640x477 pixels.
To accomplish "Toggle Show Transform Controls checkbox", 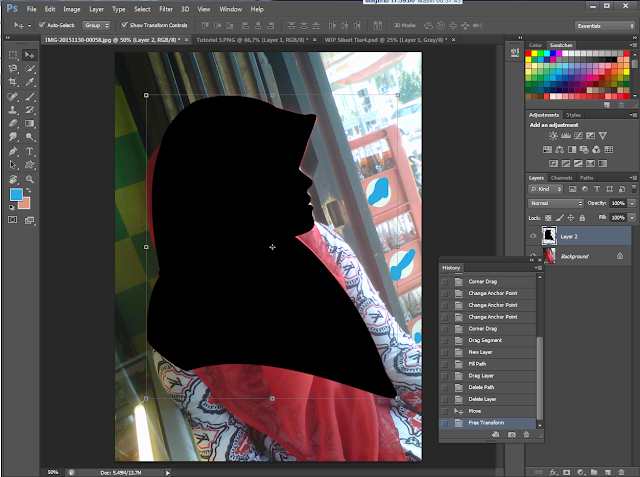I will point(124,25).
